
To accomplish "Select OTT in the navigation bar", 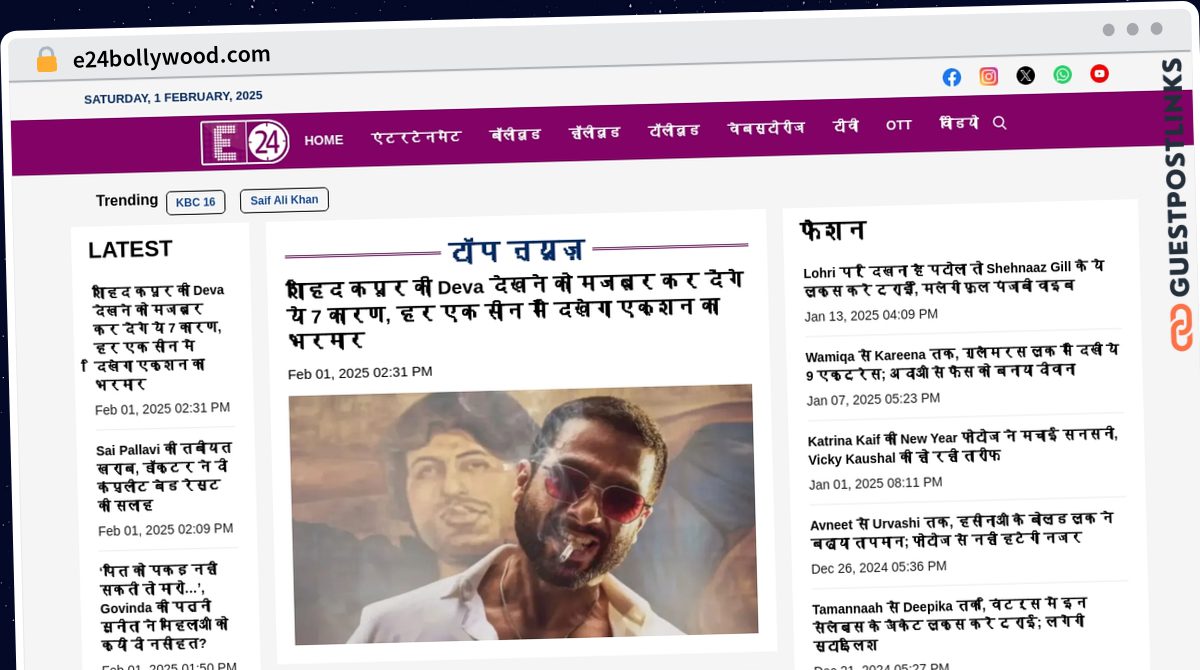I will (x=899, y=125).
